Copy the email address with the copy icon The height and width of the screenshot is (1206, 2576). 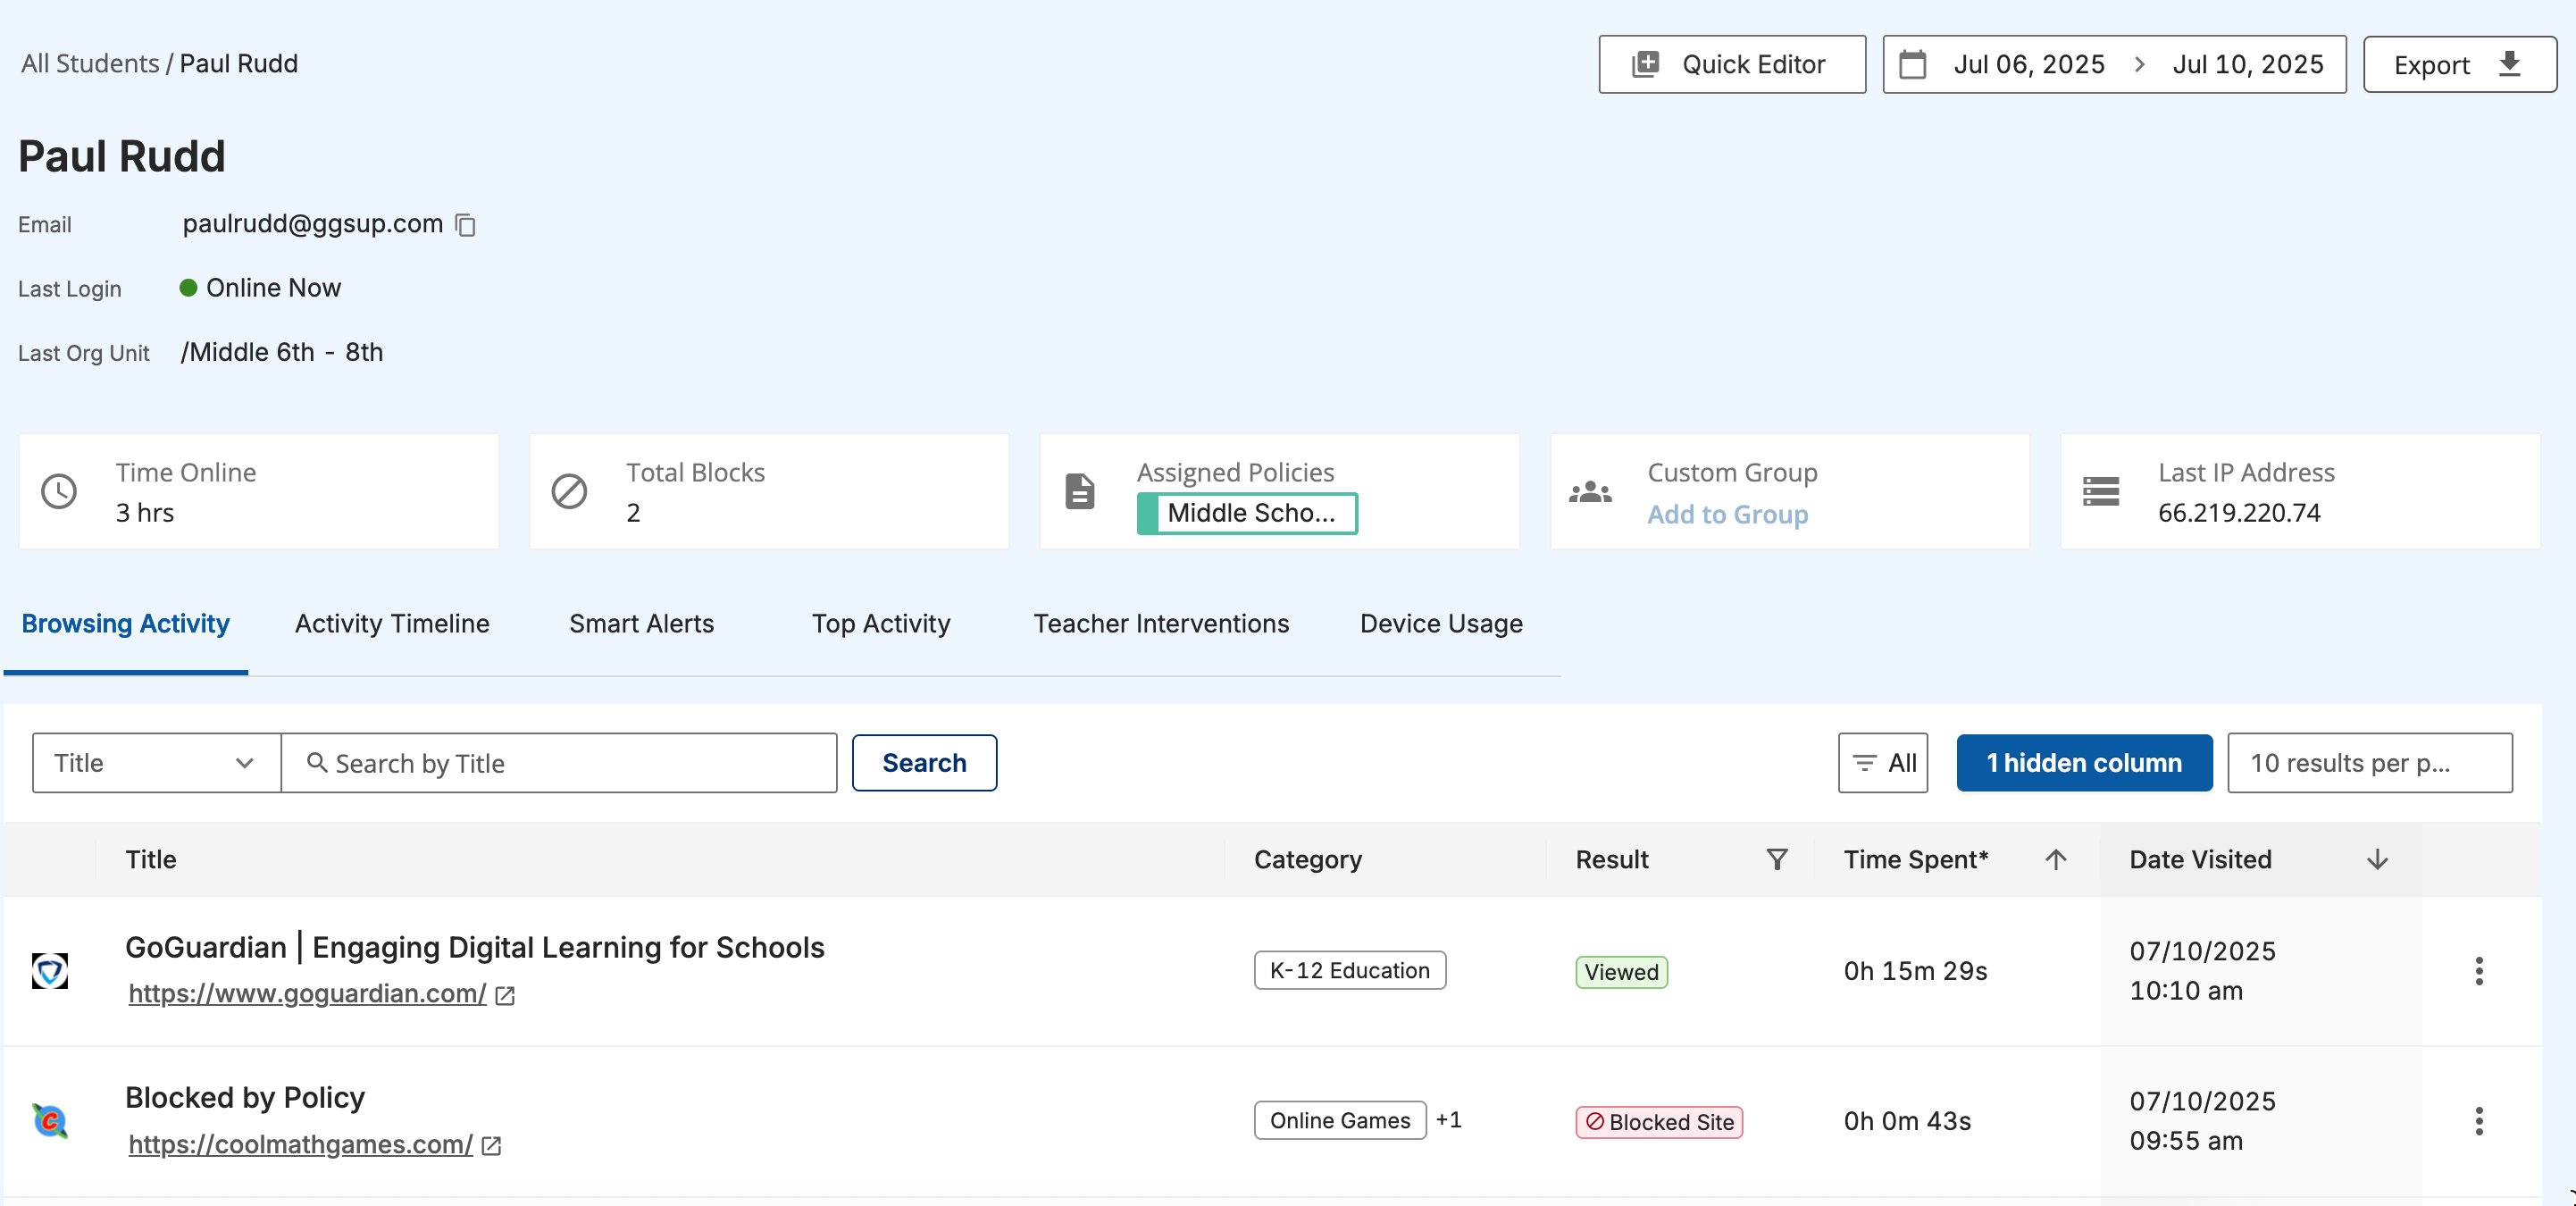click(x=465, y=225)
